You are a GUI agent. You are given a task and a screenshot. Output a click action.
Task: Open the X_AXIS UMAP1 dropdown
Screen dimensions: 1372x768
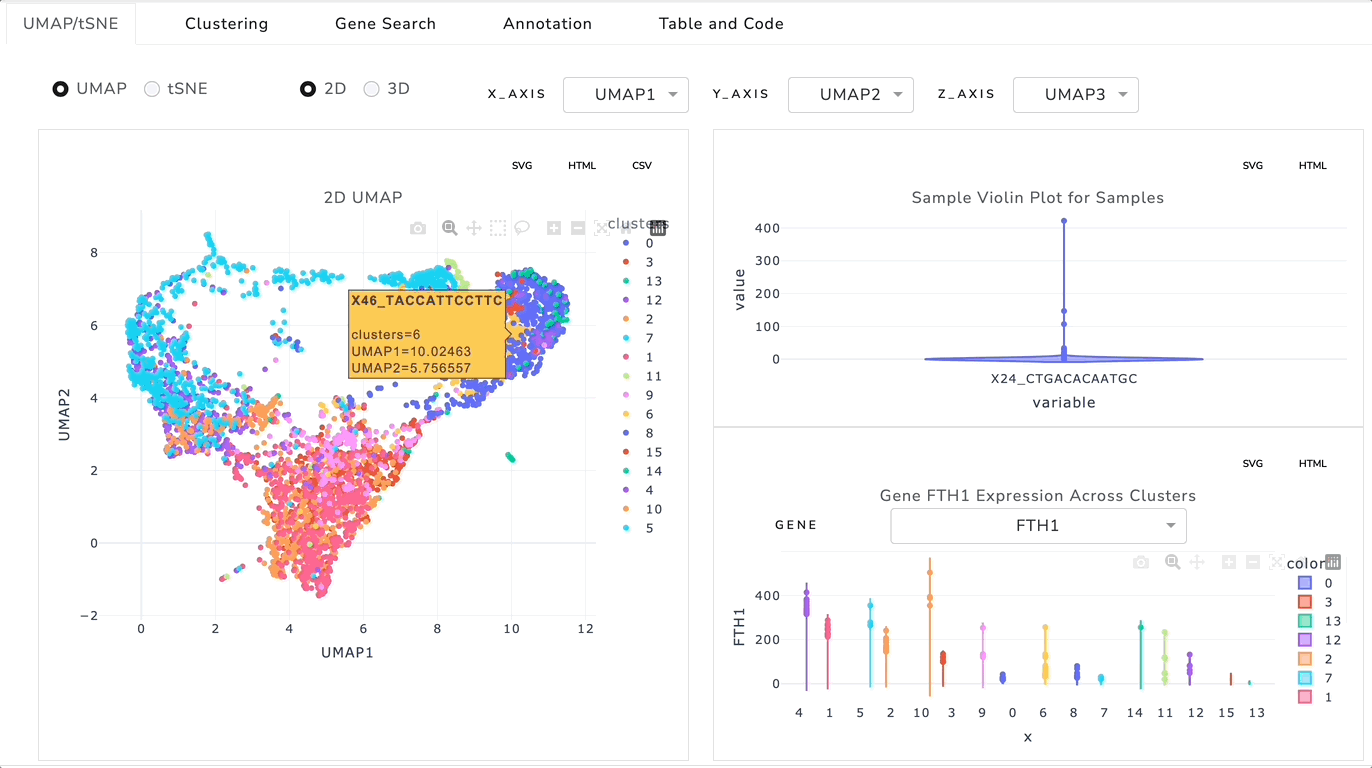(x=626, y=95)
